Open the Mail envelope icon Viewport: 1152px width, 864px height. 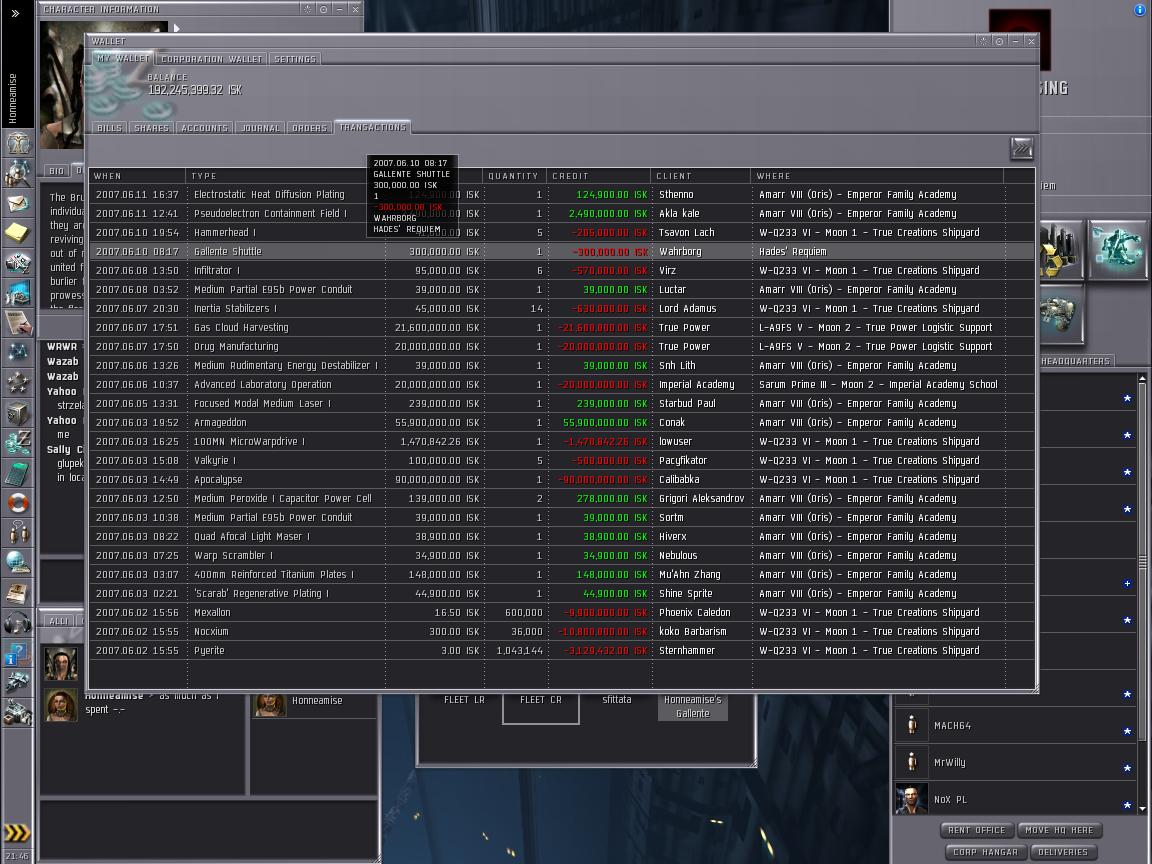coord(18,204)
